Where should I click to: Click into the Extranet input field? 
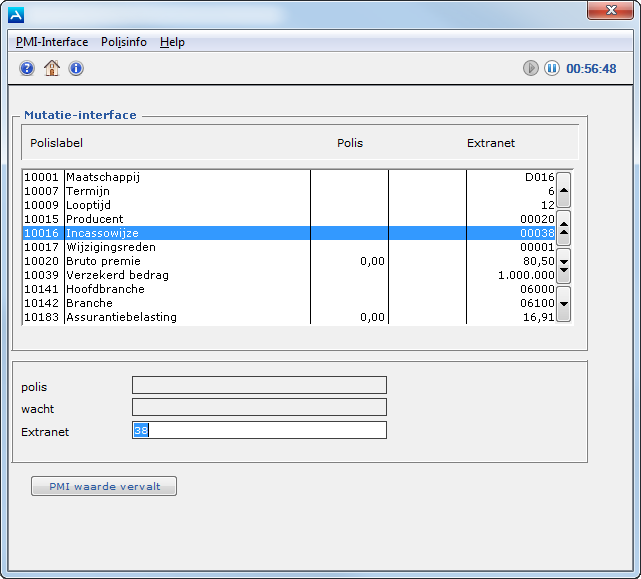click(x=259, y=430)
